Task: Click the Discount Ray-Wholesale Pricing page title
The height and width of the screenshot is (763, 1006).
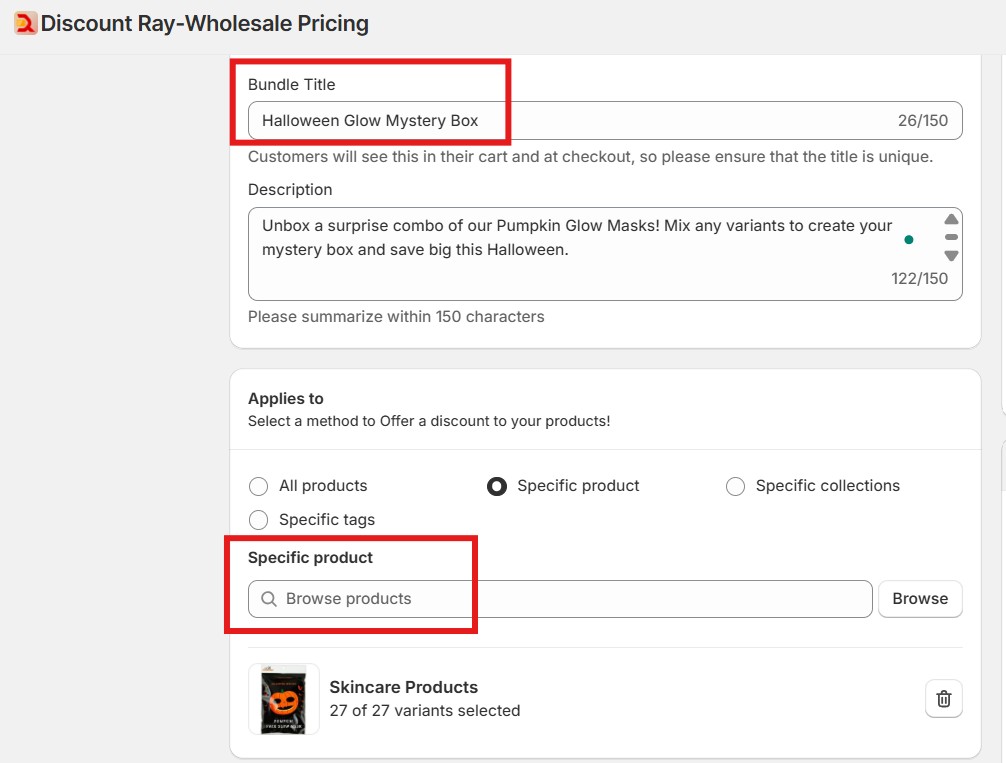Action: (205, 23)
